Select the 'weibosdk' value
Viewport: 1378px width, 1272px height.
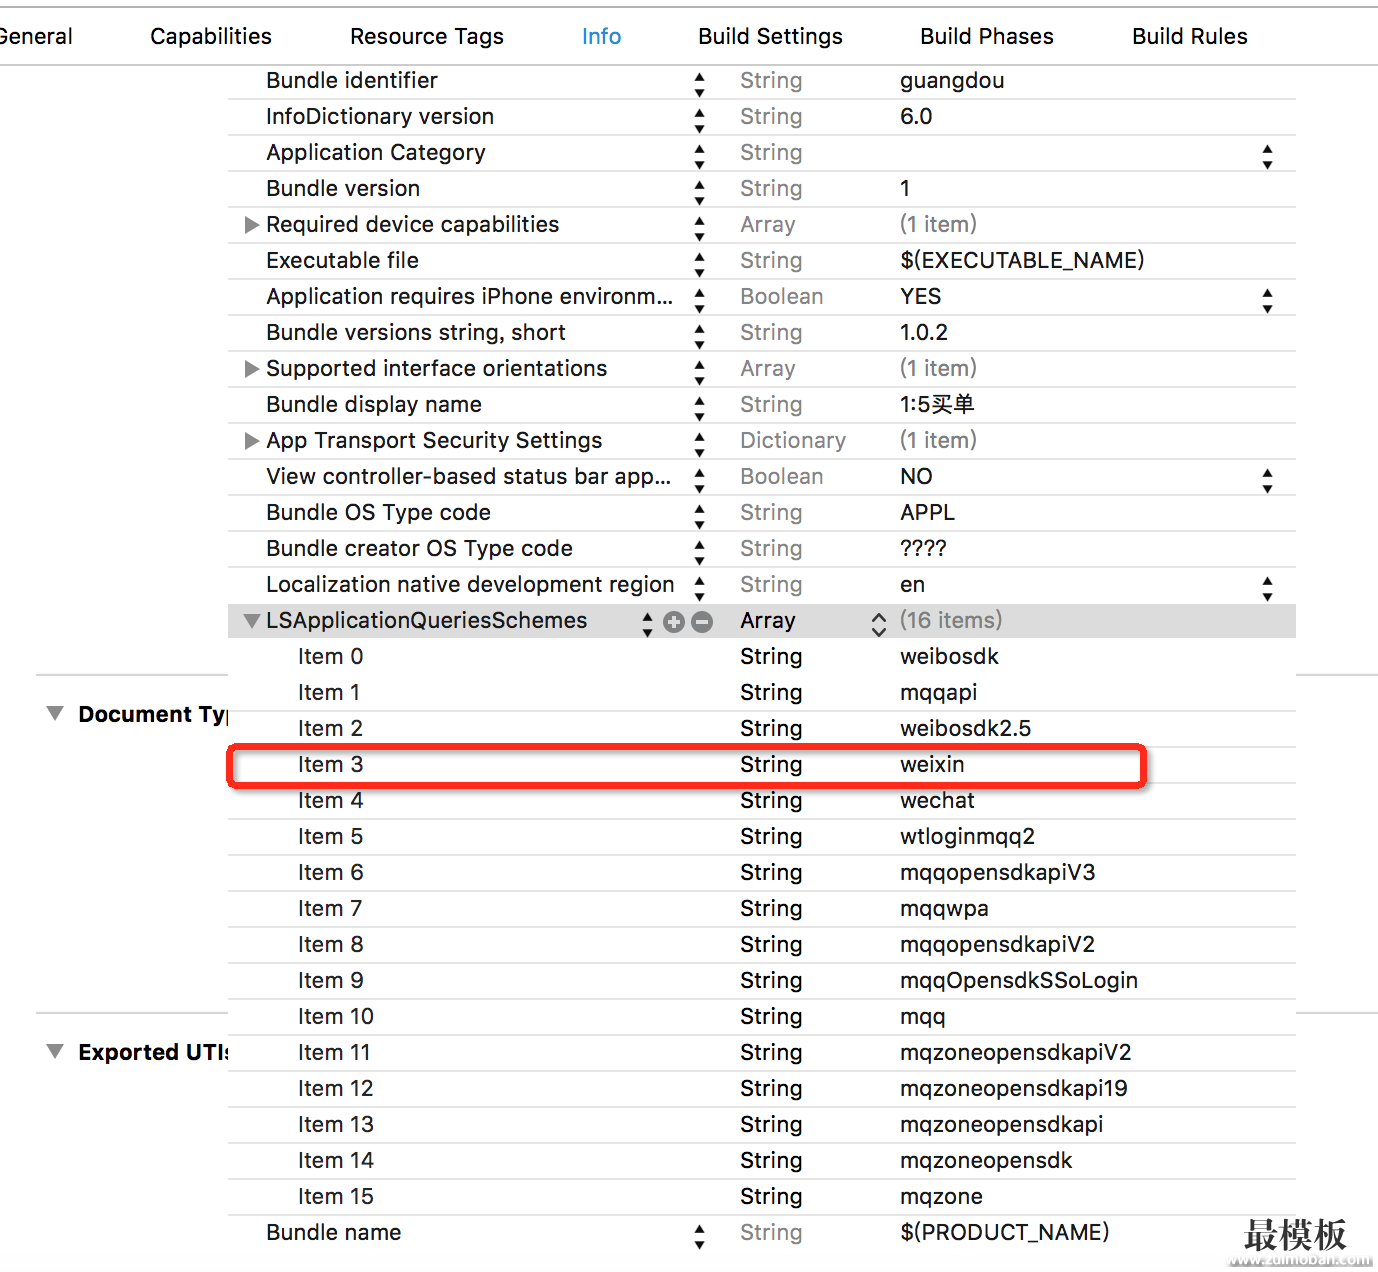pos(949,657)
